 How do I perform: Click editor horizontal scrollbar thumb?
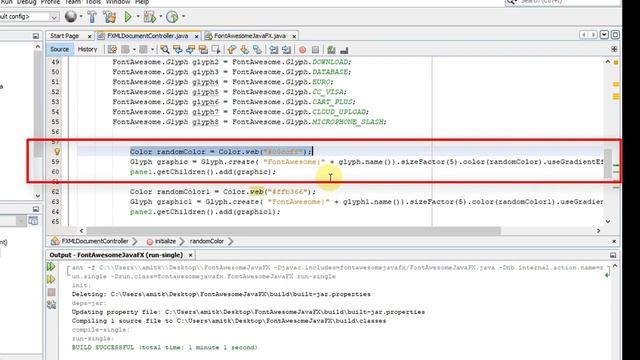pyautogui.click(x=293, y=231)
